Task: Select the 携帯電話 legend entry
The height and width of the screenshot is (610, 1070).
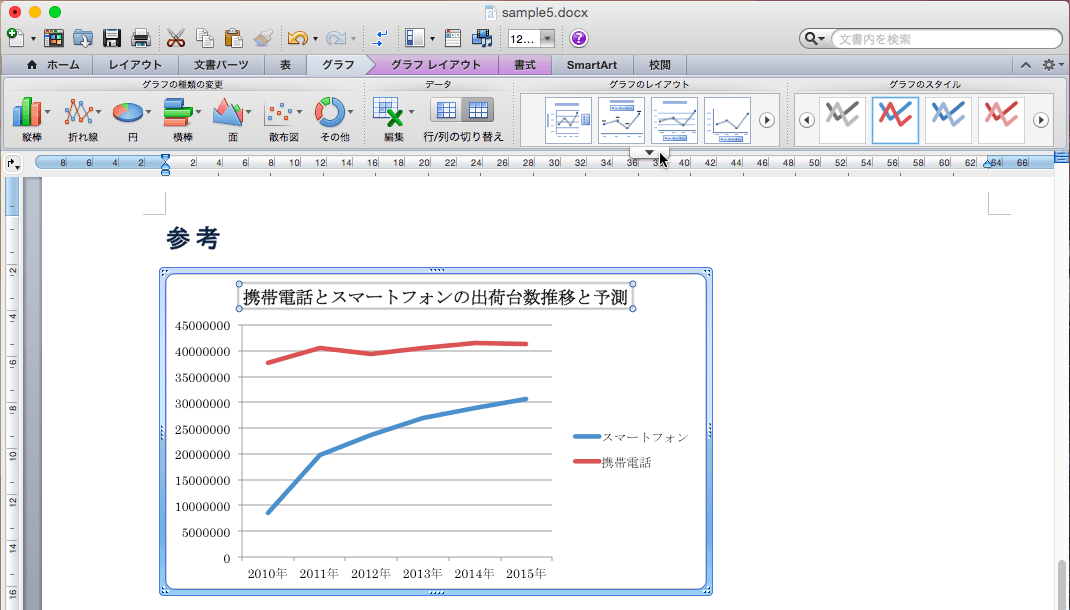Action: (613, 462)
